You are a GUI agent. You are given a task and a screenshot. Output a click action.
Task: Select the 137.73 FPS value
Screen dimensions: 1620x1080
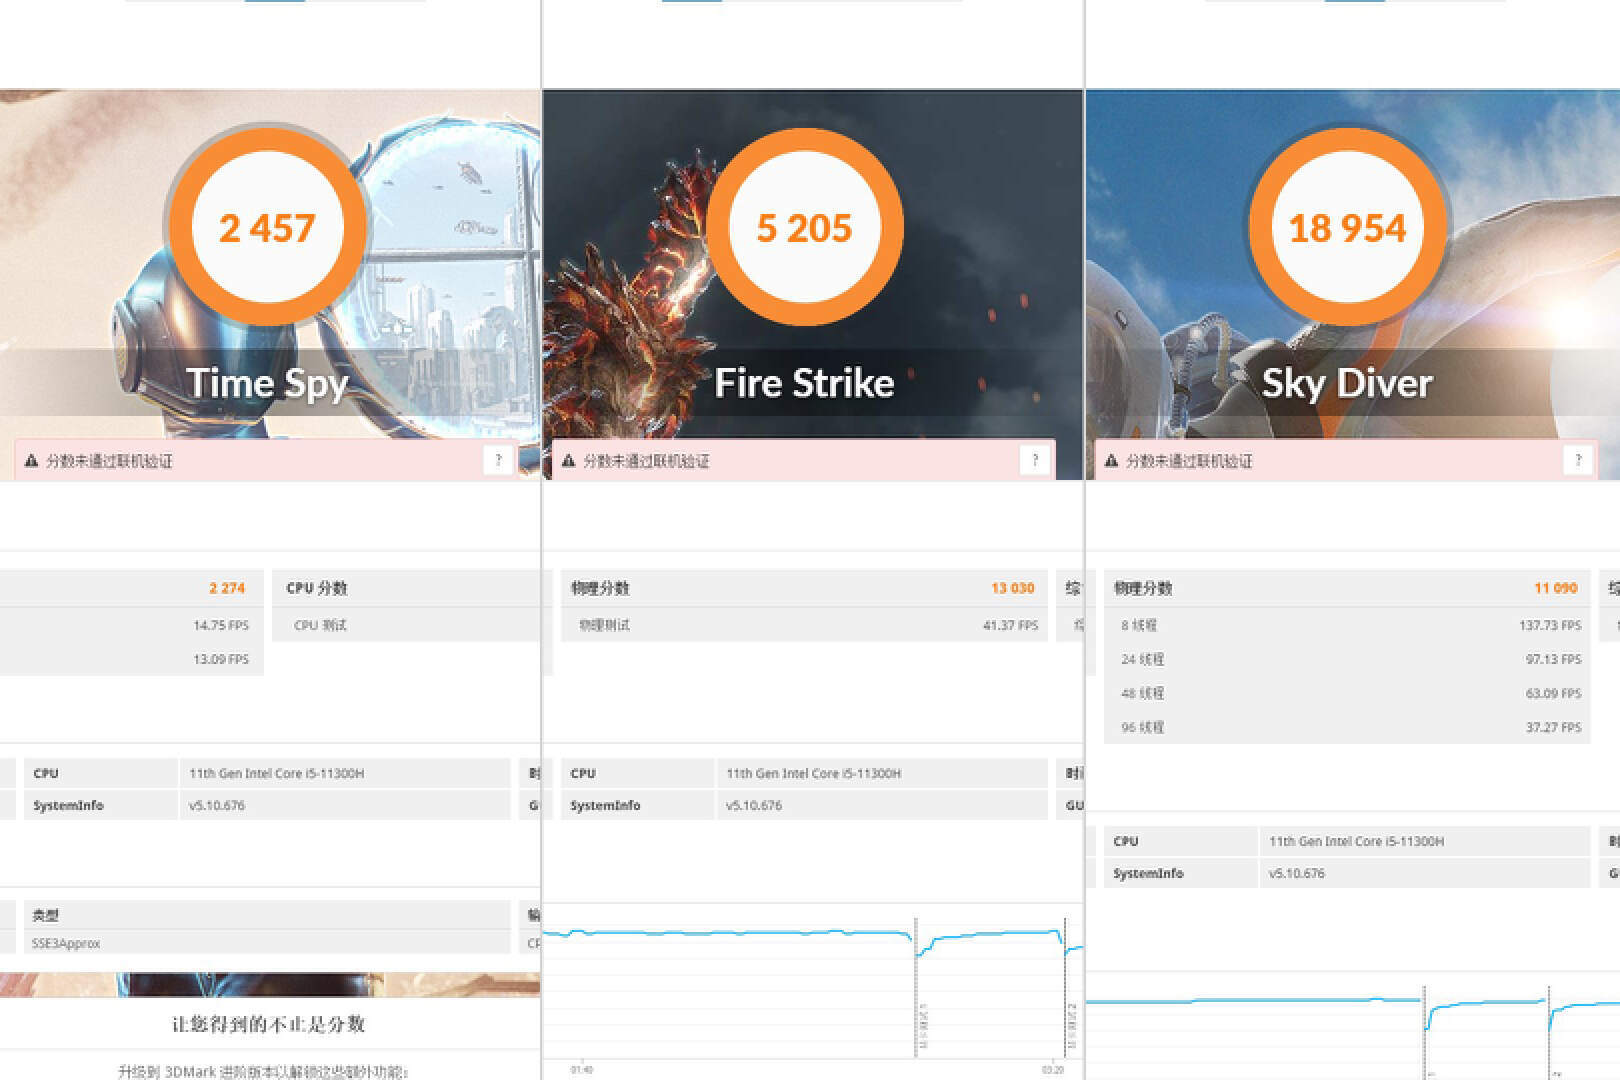(x=1550, y=625)
